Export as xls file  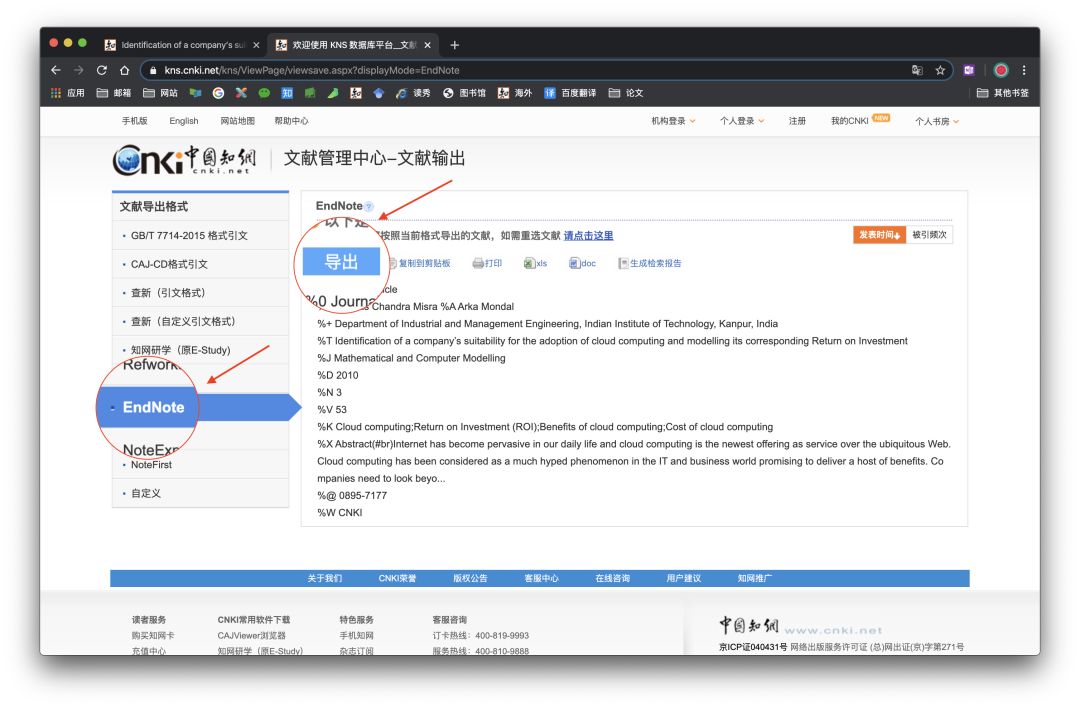[x=535, y=263]
